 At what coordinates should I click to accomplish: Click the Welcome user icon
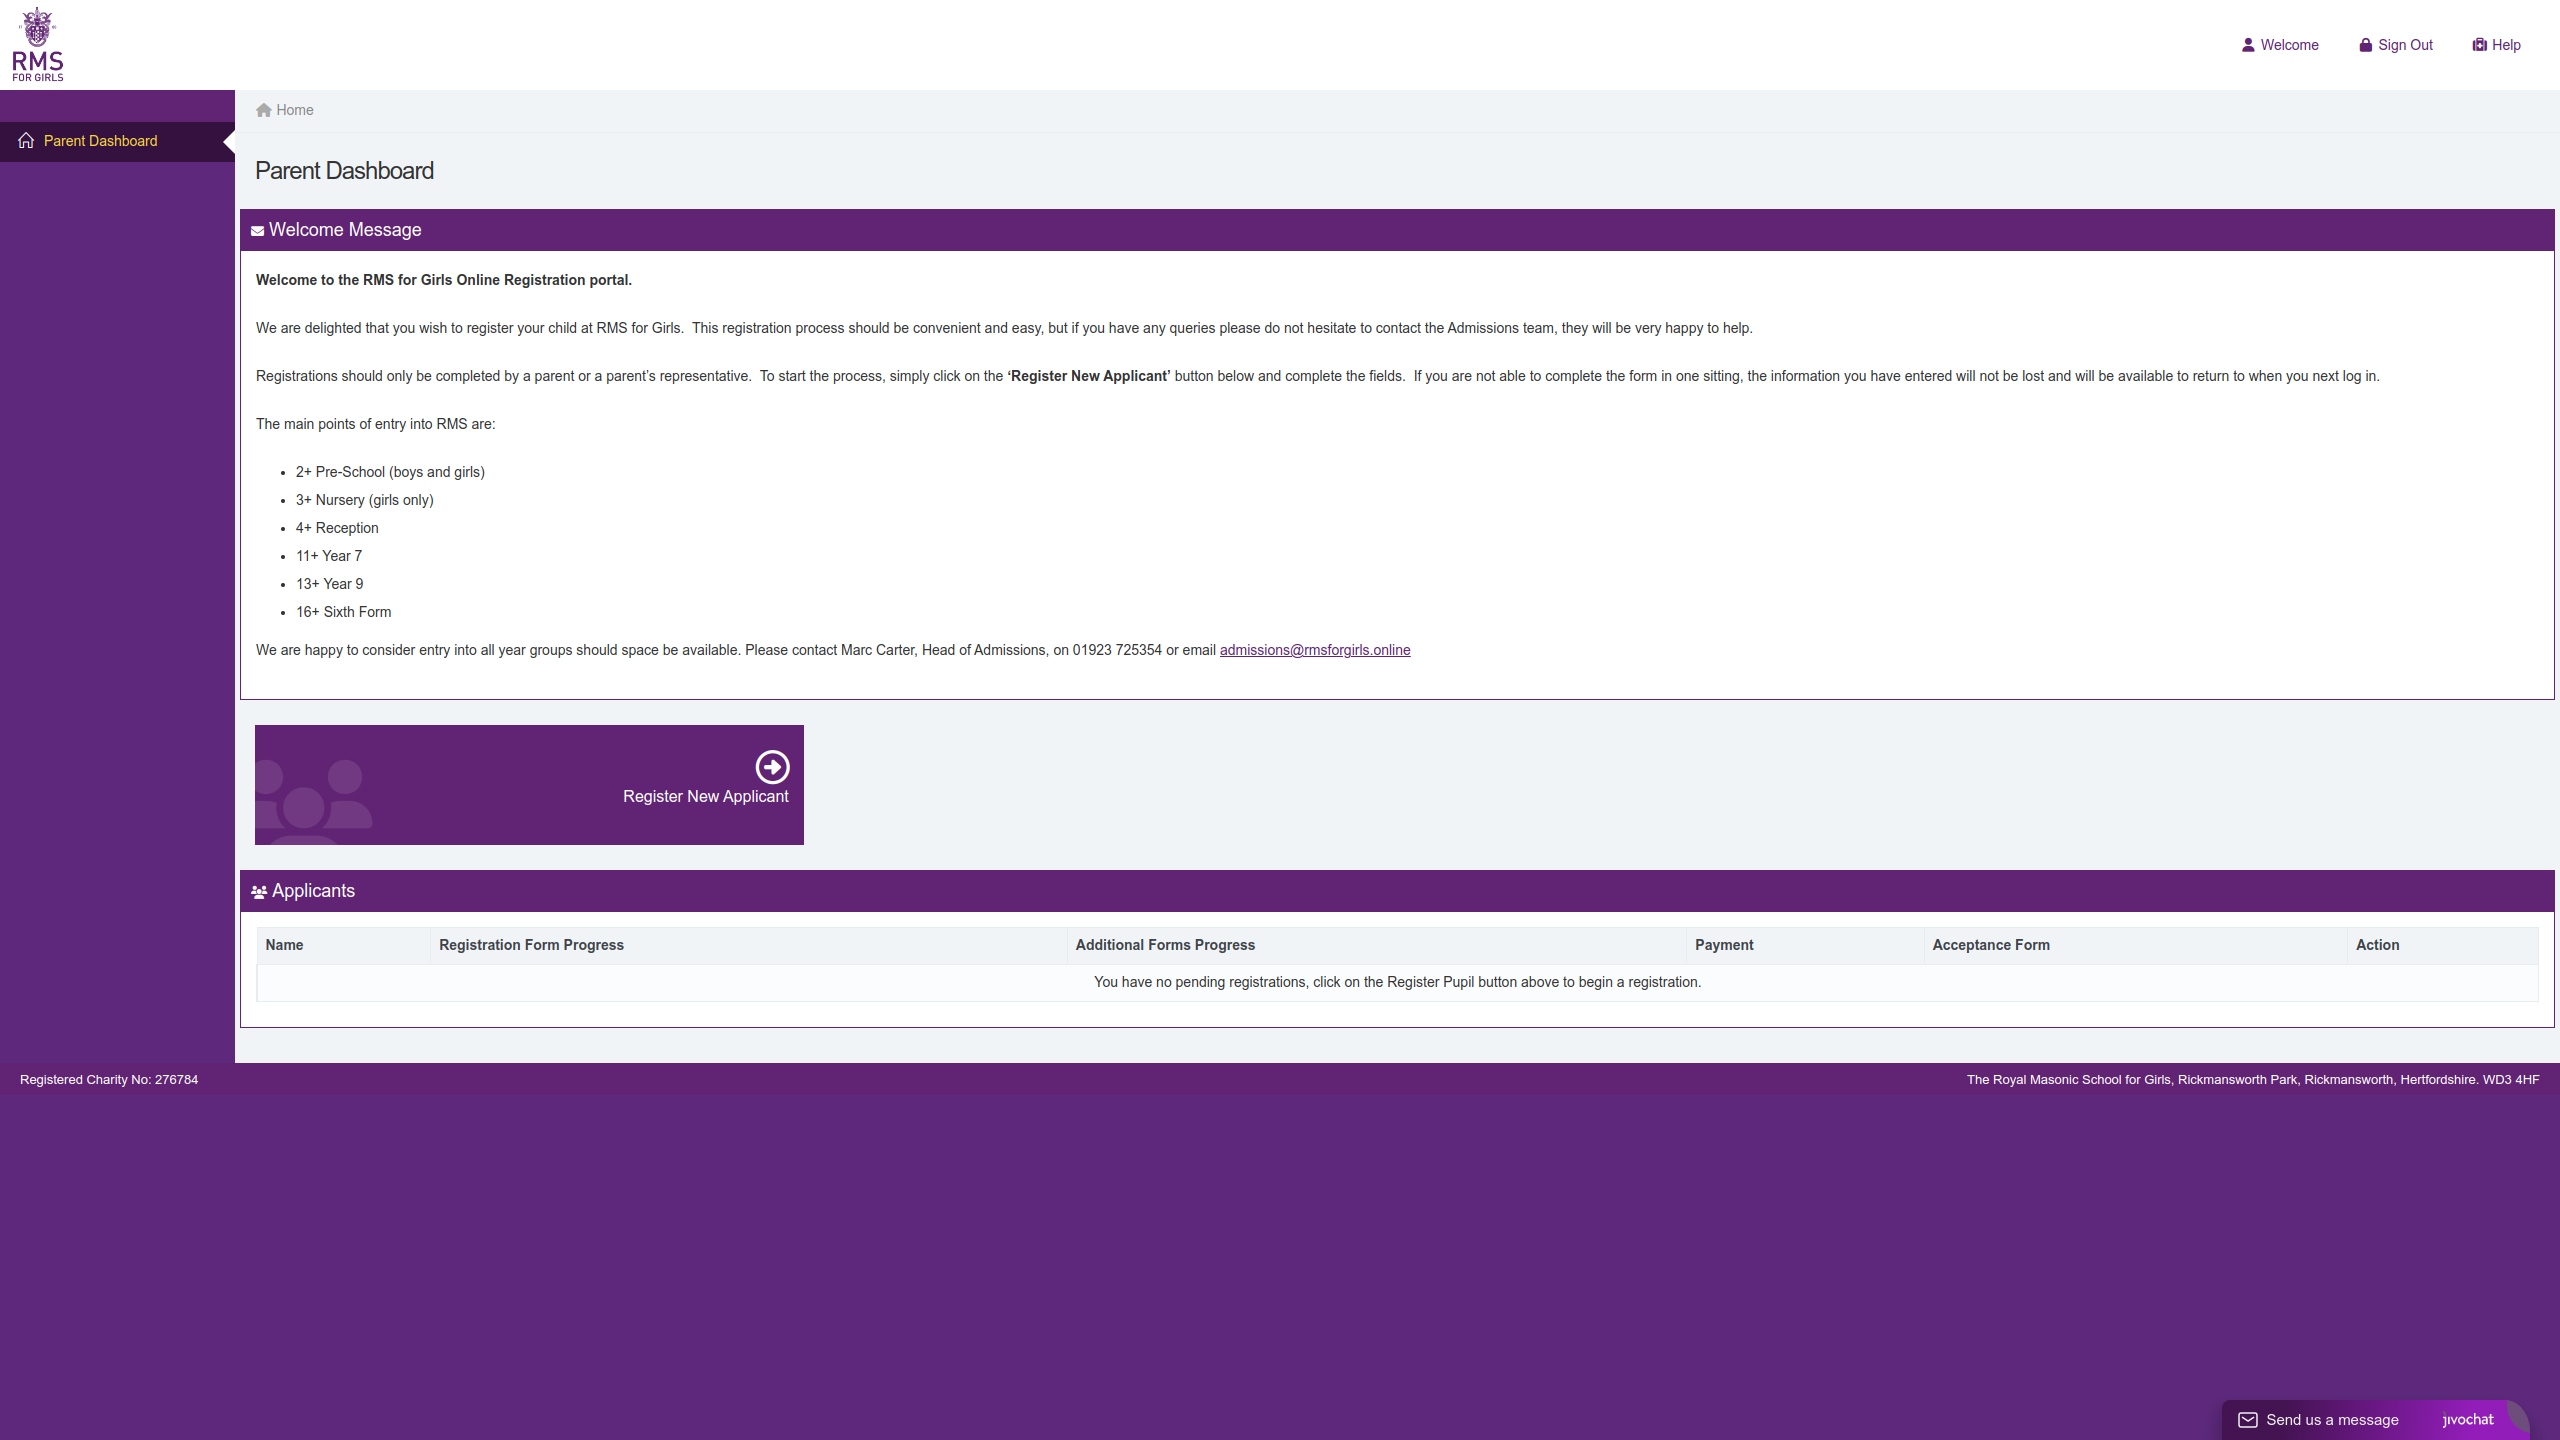pos(2248,45)
